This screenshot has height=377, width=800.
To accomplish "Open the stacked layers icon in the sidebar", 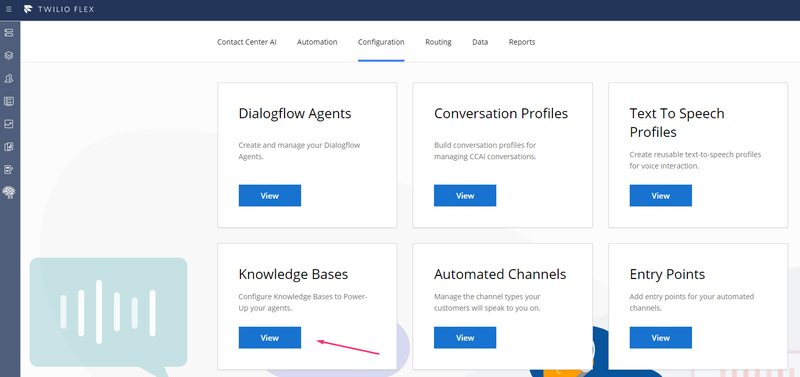I will click(9, 56).
